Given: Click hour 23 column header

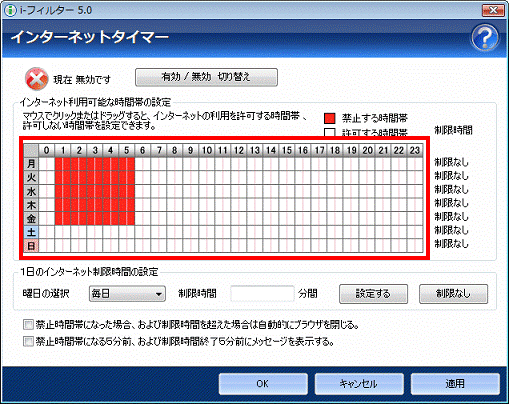Looking at the screenshot, I should point(415,150).
